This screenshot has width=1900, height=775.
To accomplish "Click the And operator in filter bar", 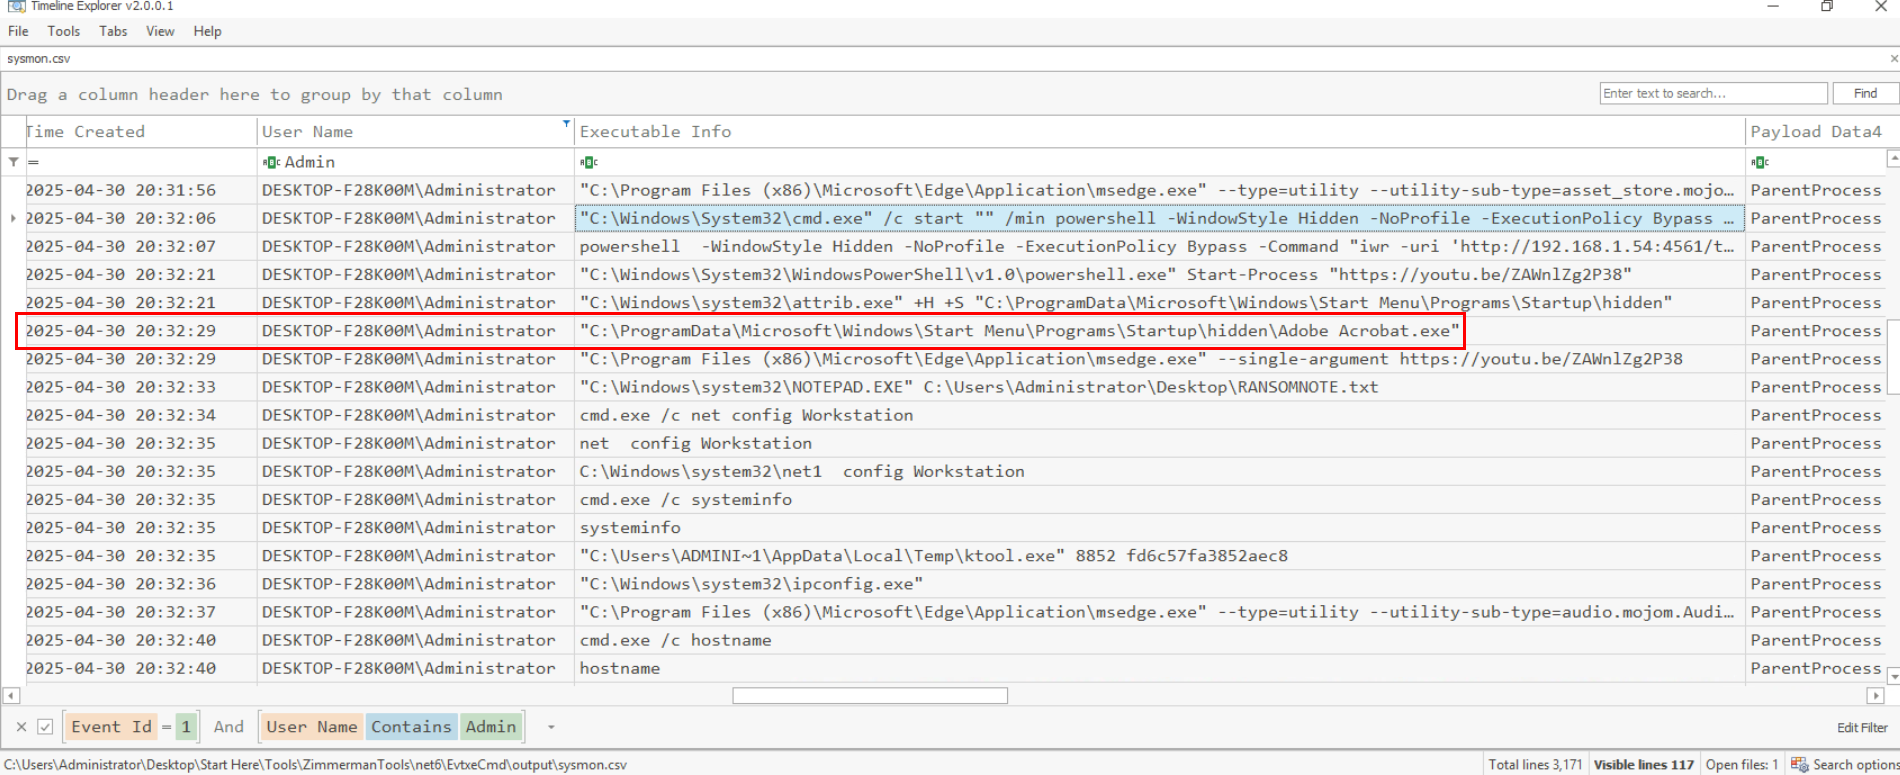I will tap(228, 727).
